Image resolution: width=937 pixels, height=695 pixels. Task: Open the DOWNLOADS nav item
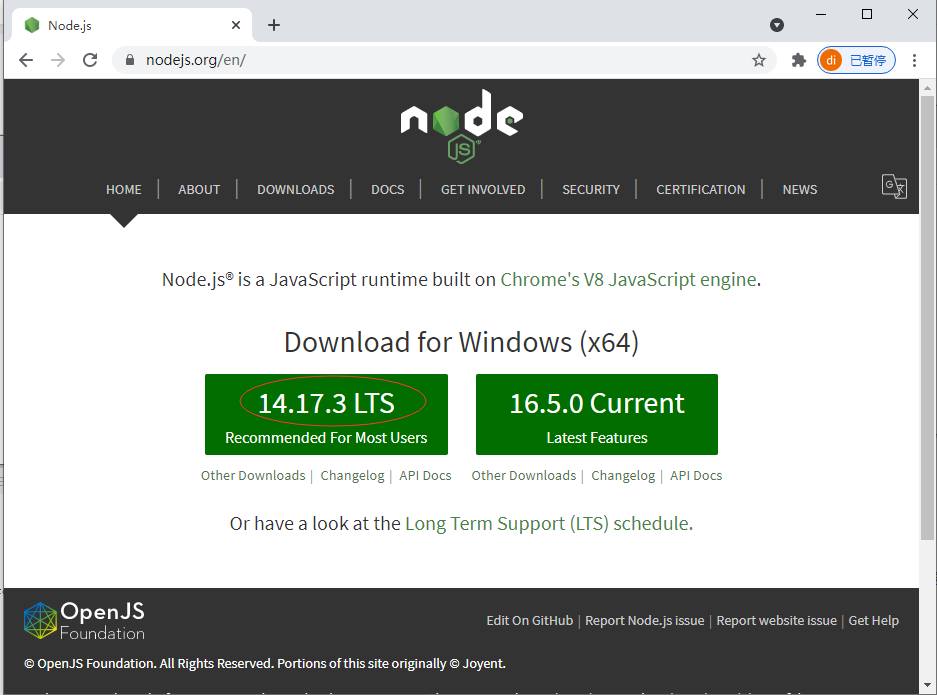(296, 189)
